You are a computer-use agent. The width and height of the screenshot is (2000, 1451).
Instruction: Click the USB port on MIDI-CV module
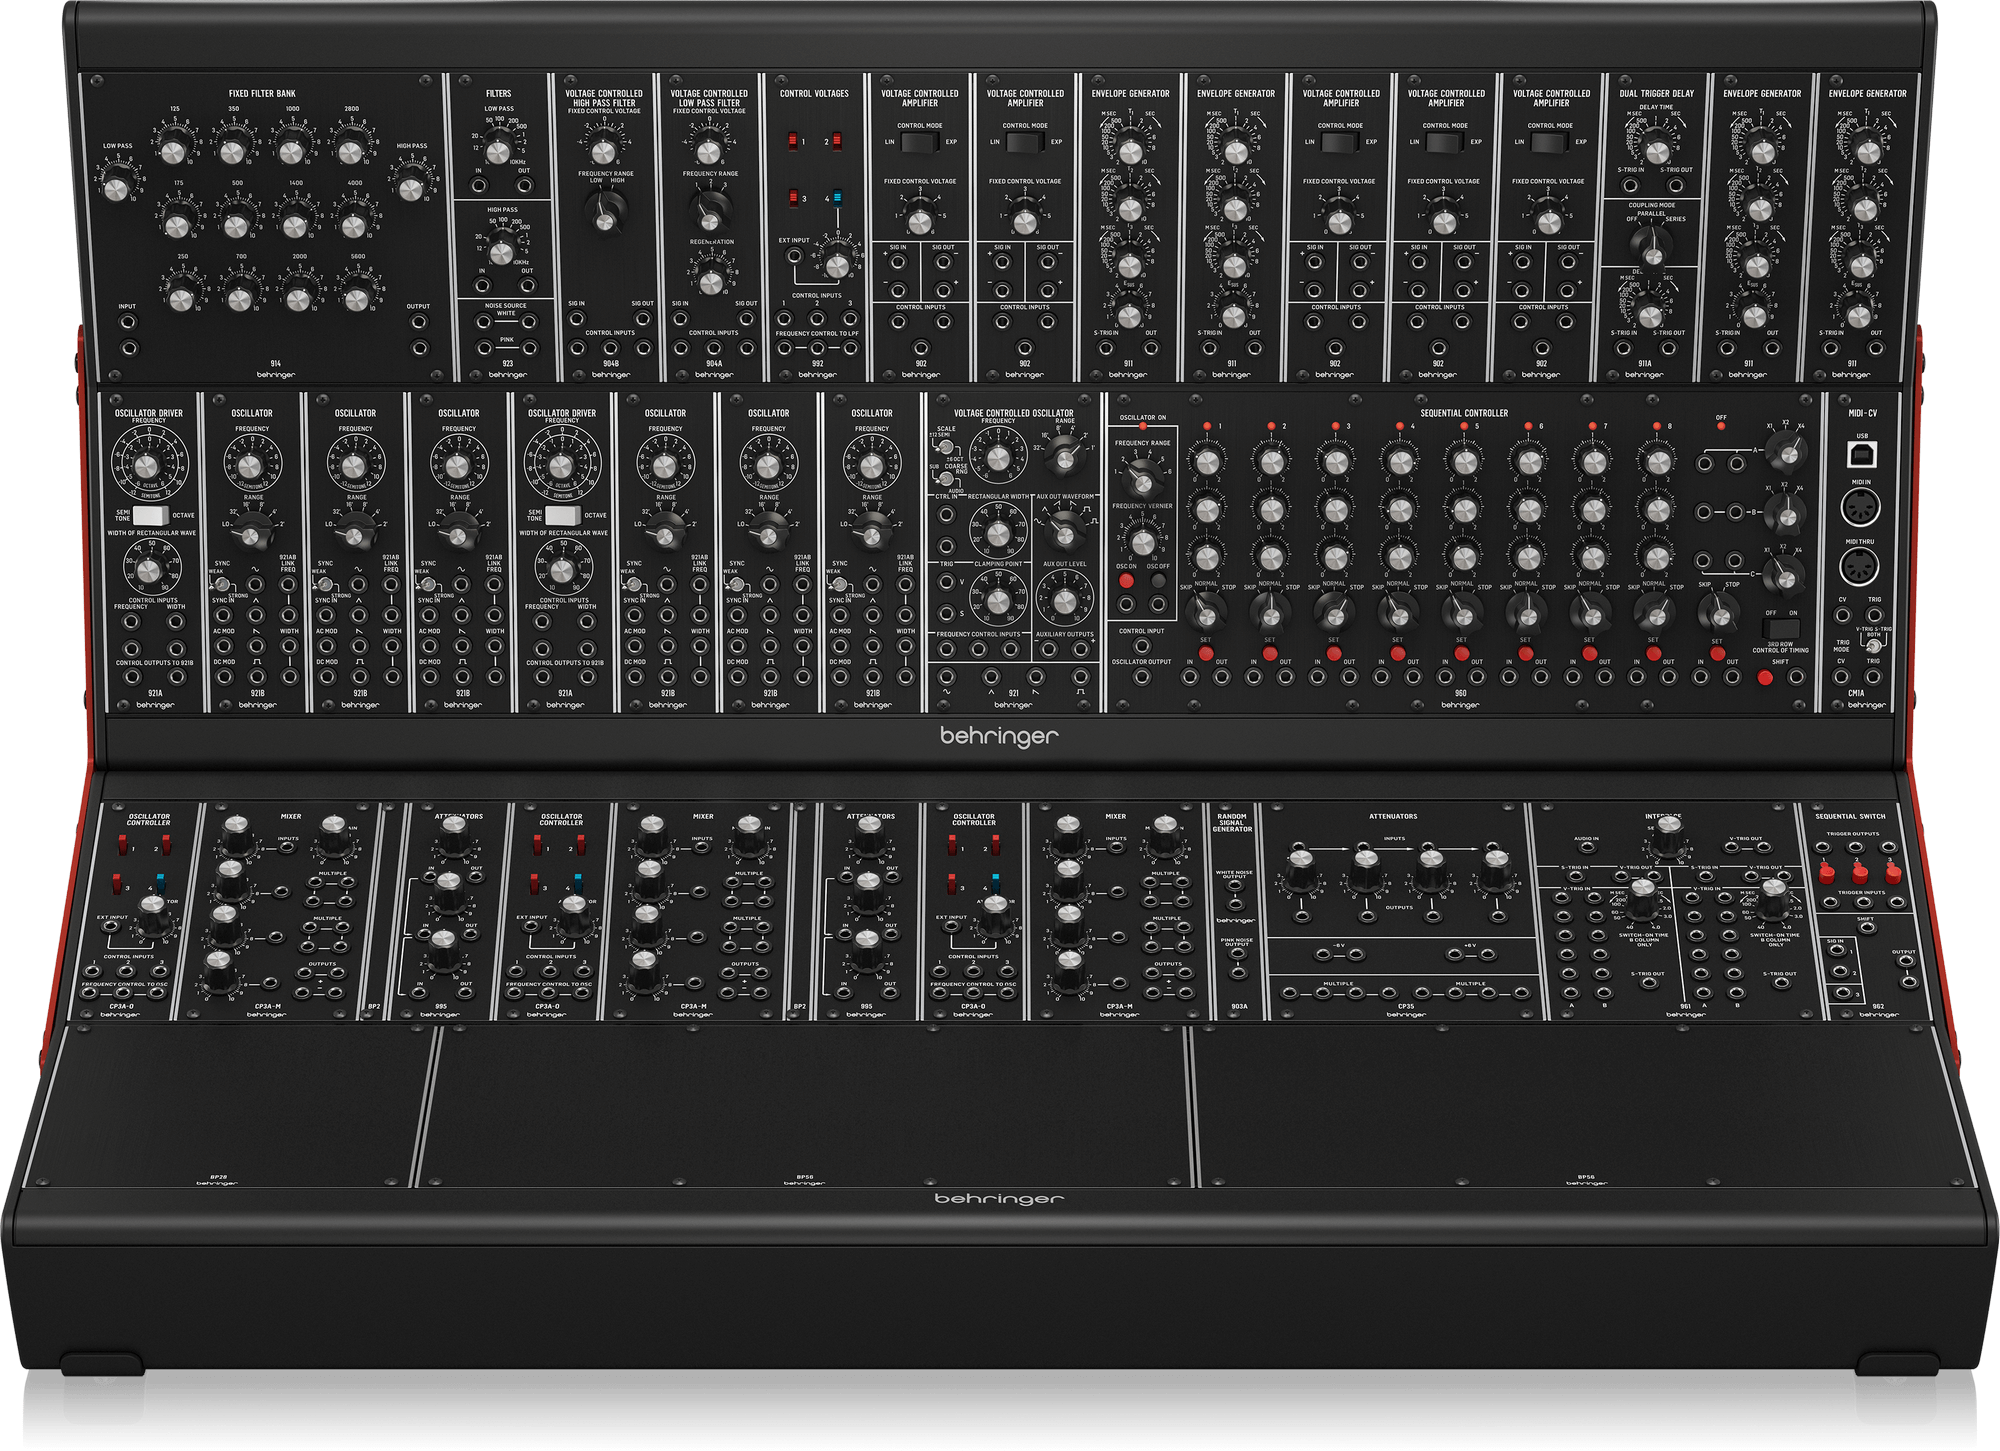coord(1861,456)
